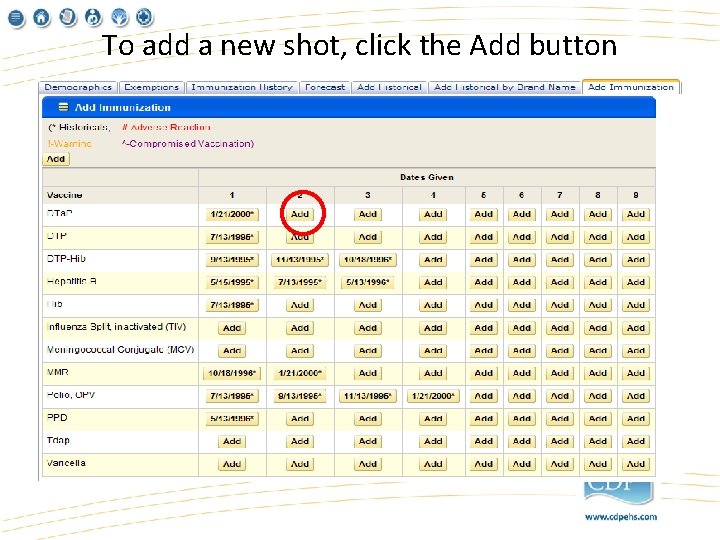
Task: Click Add for DTP-Hib dose 4
Action: (433, 259)
